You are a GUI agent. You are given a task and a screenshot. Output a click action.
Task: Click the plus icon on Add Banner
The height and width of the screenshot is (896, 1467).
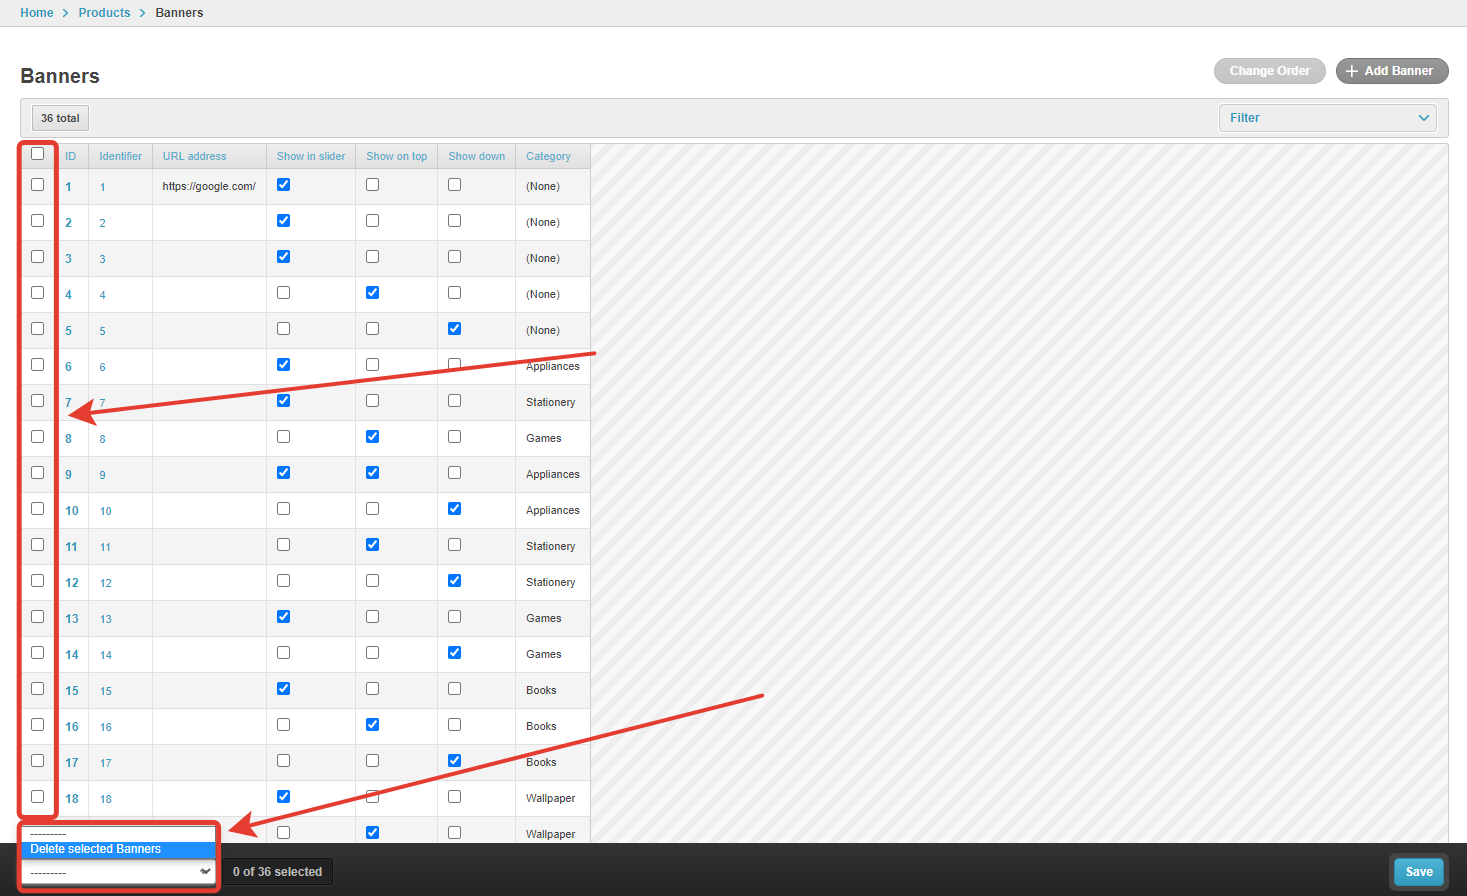click(x=1352, y=71)
